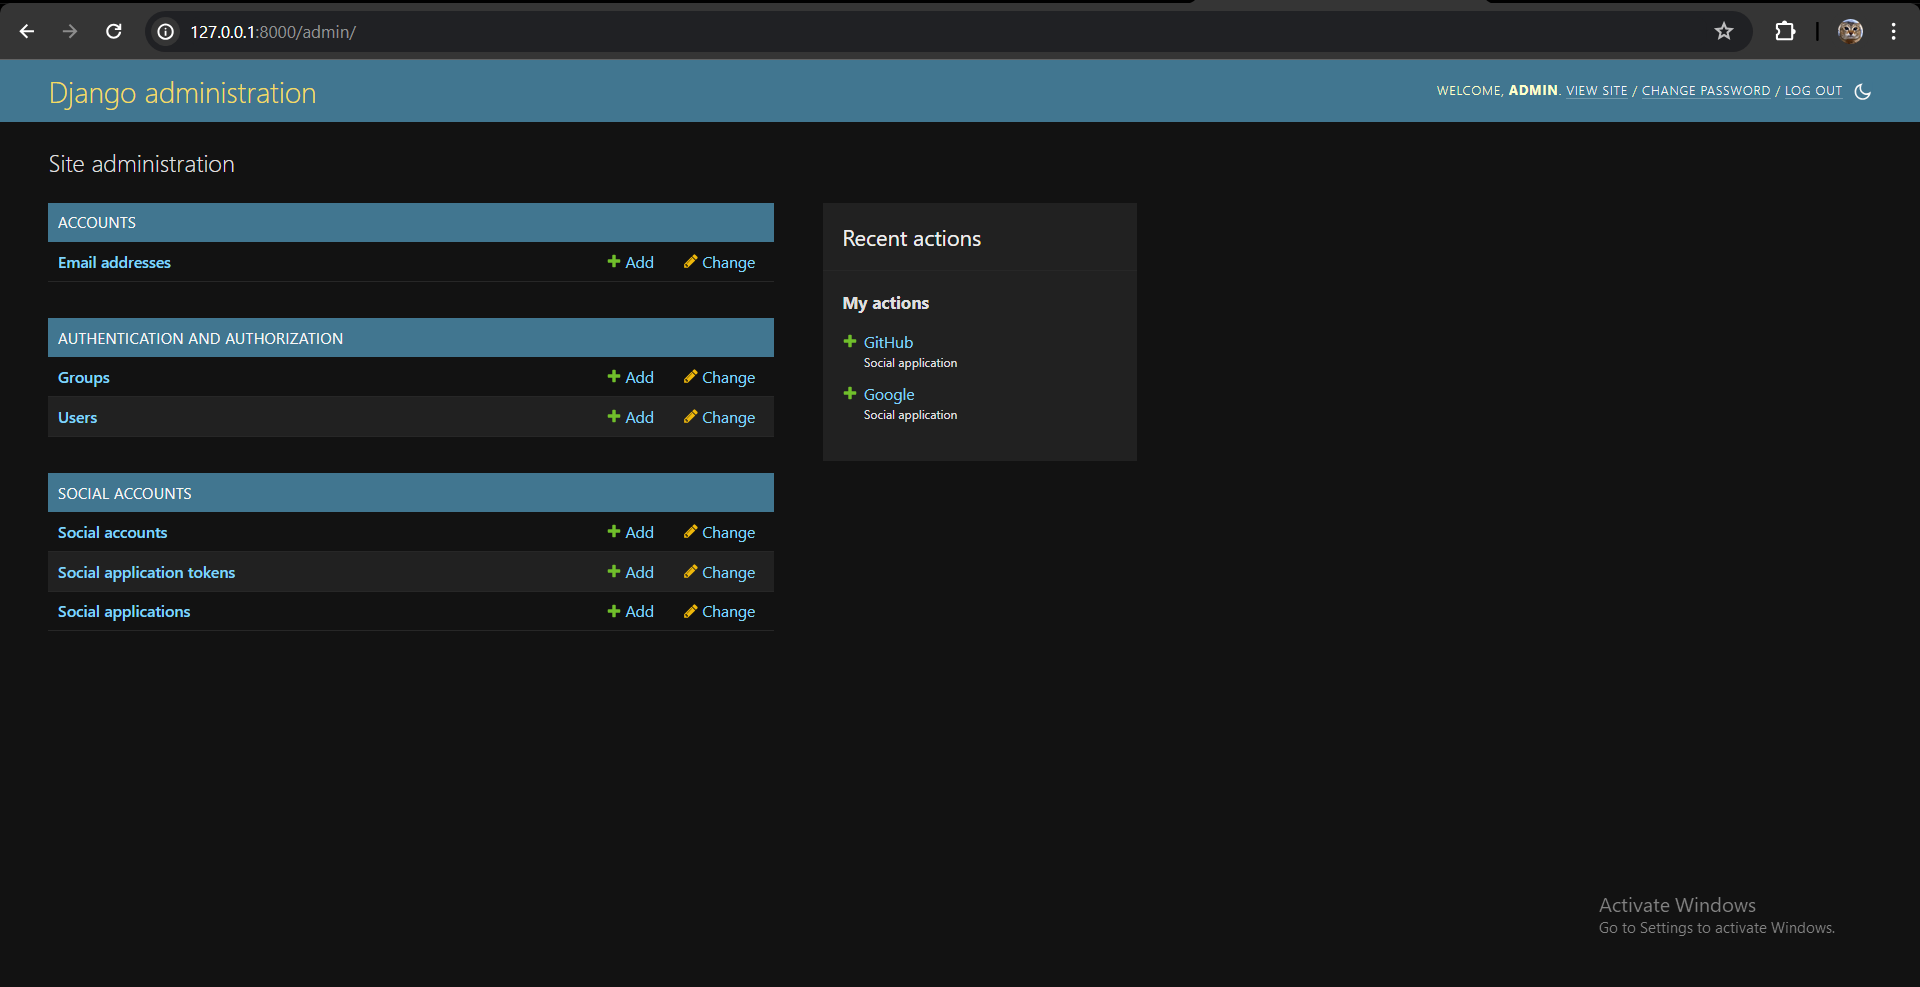Viewport: 1920px width, 987px height.
Task: Click Change for Social accounts
Action: coord(719,532)
